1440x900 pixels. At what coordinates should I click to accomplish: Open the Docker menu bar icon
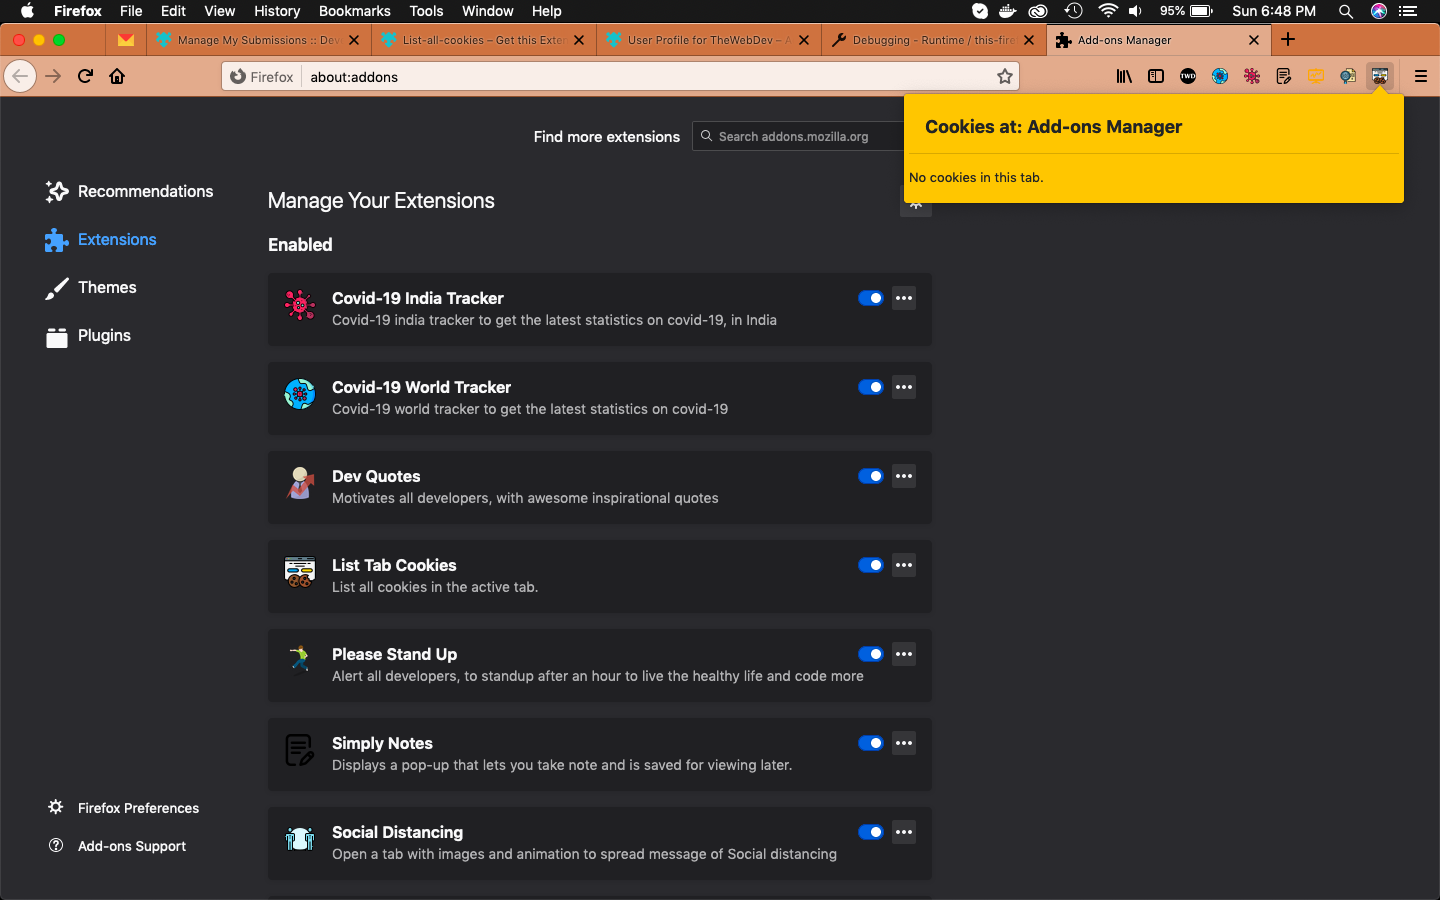(x=1008, y=11)
